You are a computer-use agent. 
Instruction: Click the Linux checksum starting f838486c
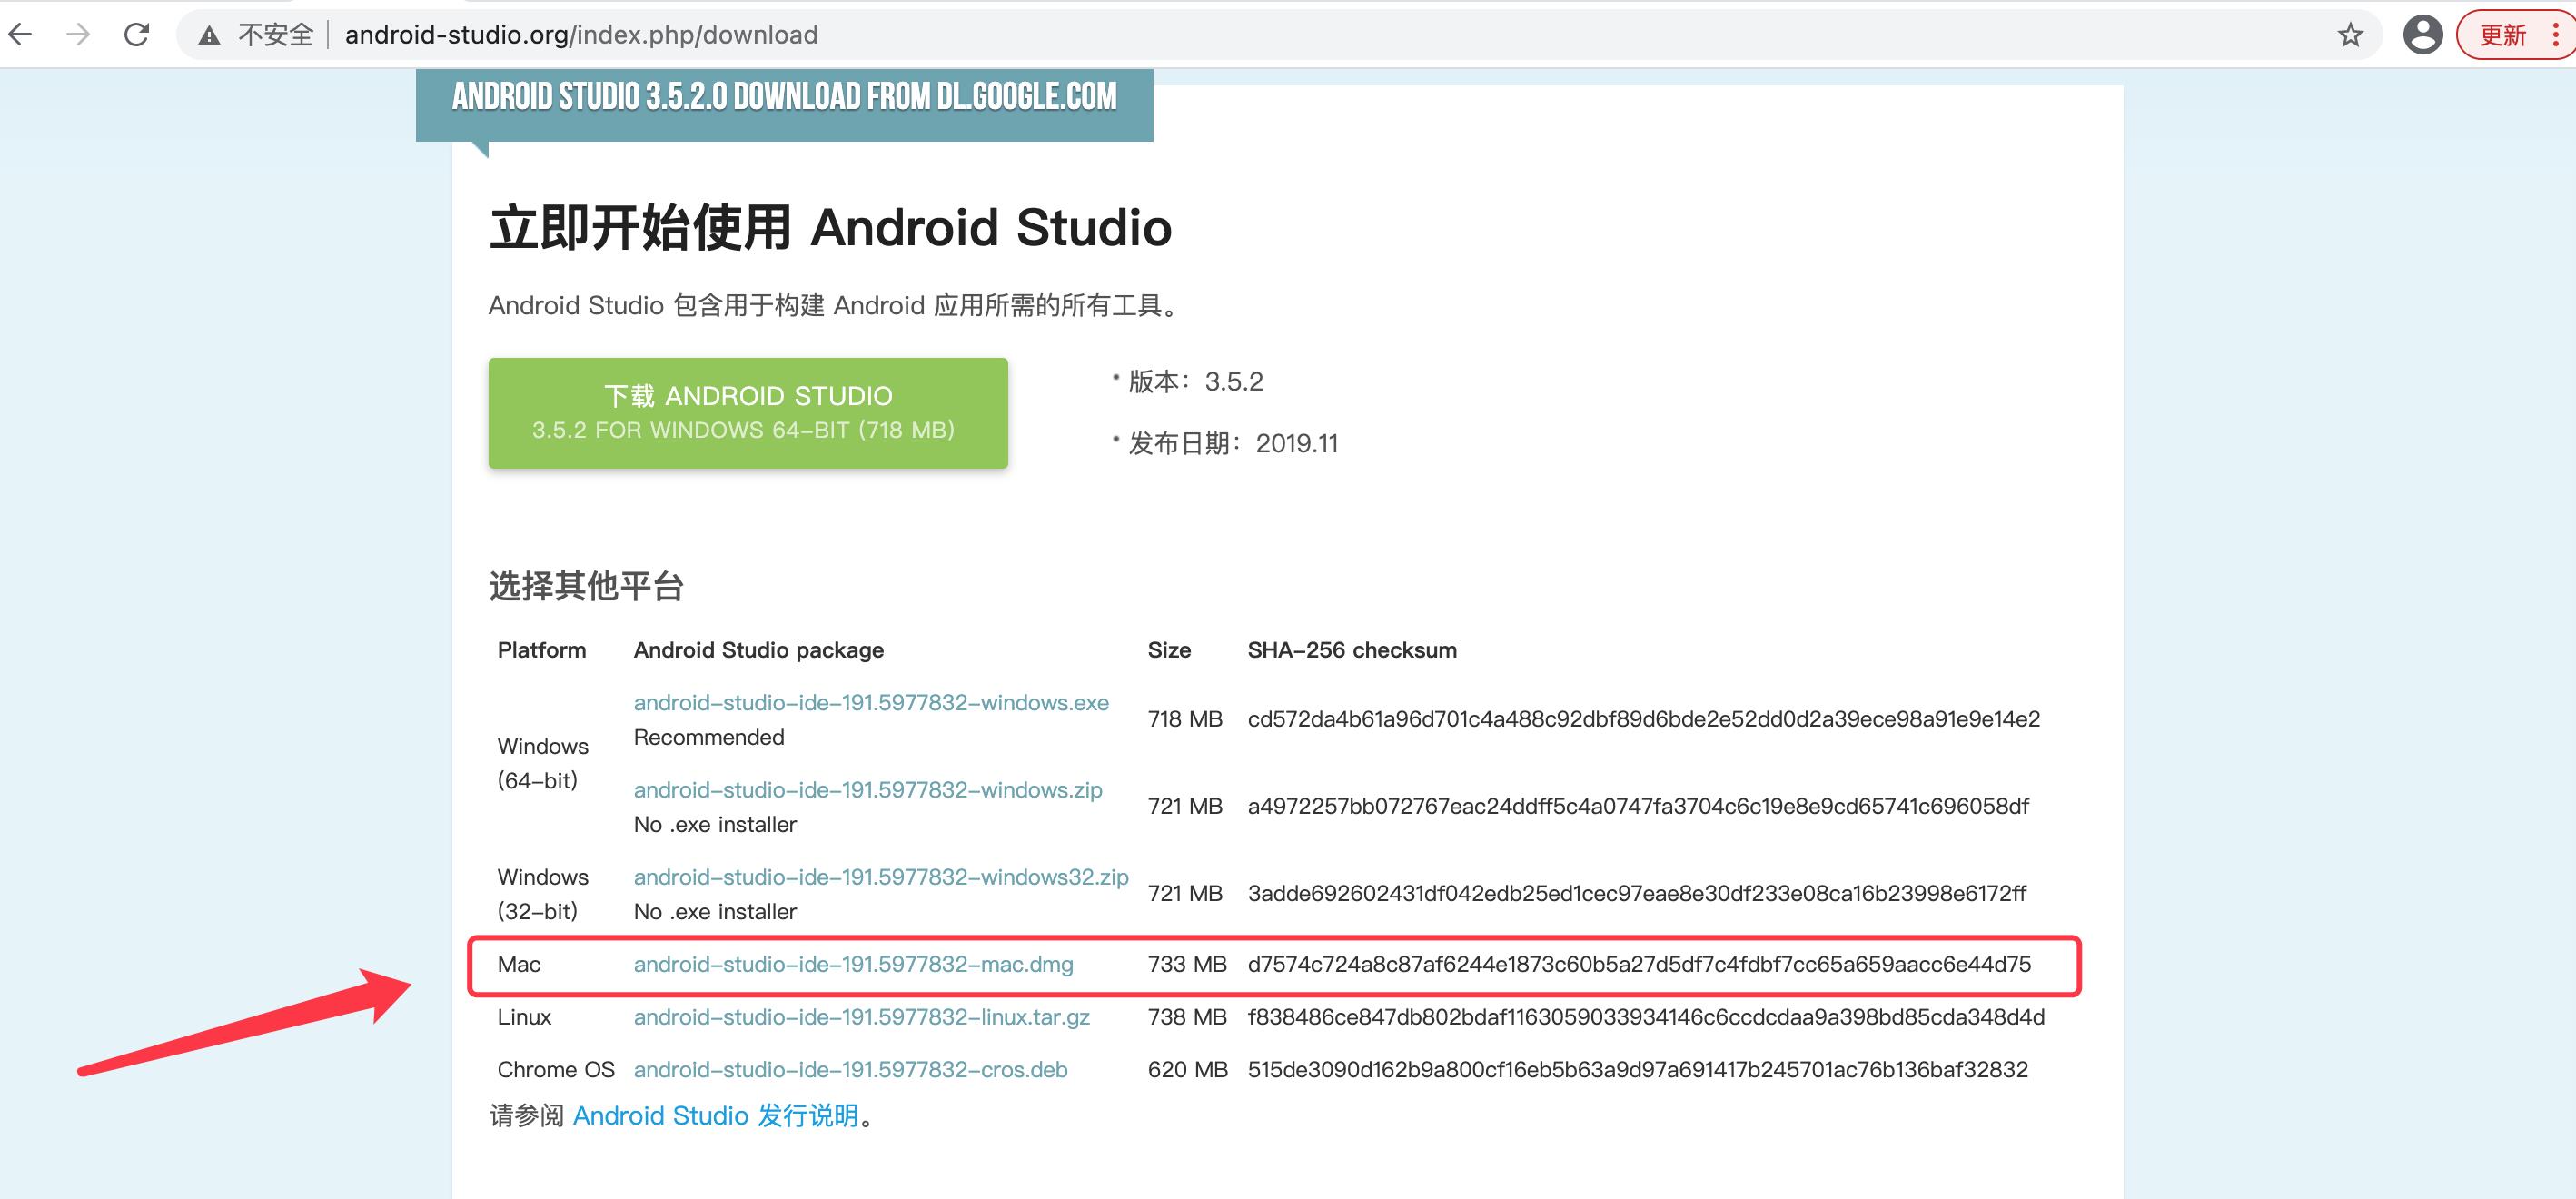click(x=1646, y=1016)
